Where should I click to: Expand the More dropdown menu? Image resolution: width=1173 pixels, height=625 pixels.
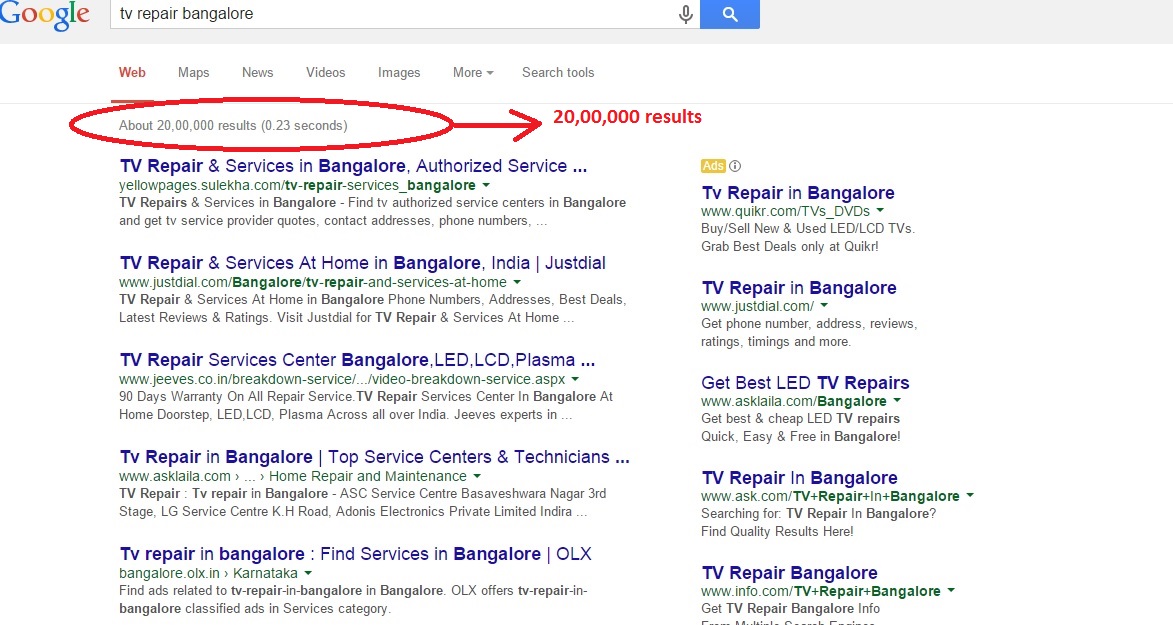pyautogui.click(x=473, y=73)
